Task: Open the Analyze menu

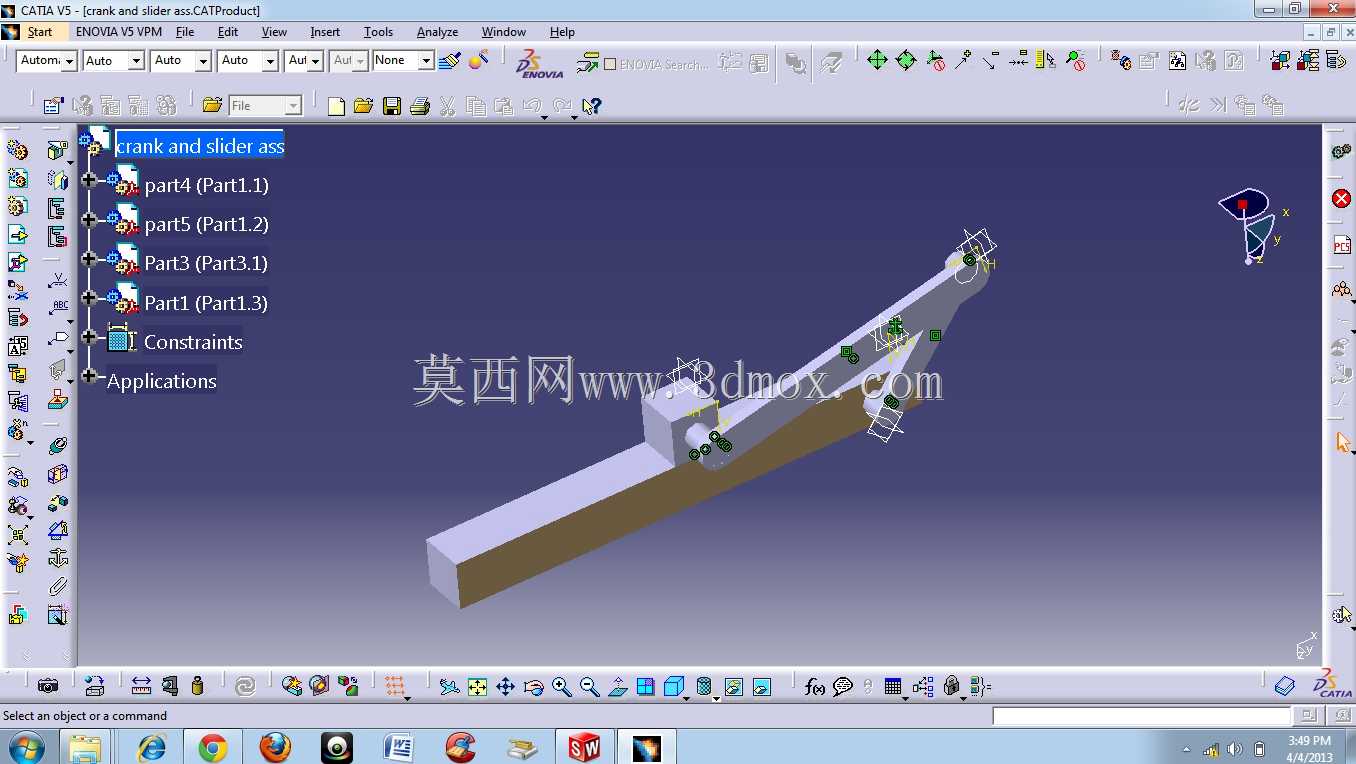Action: point(437,32)
